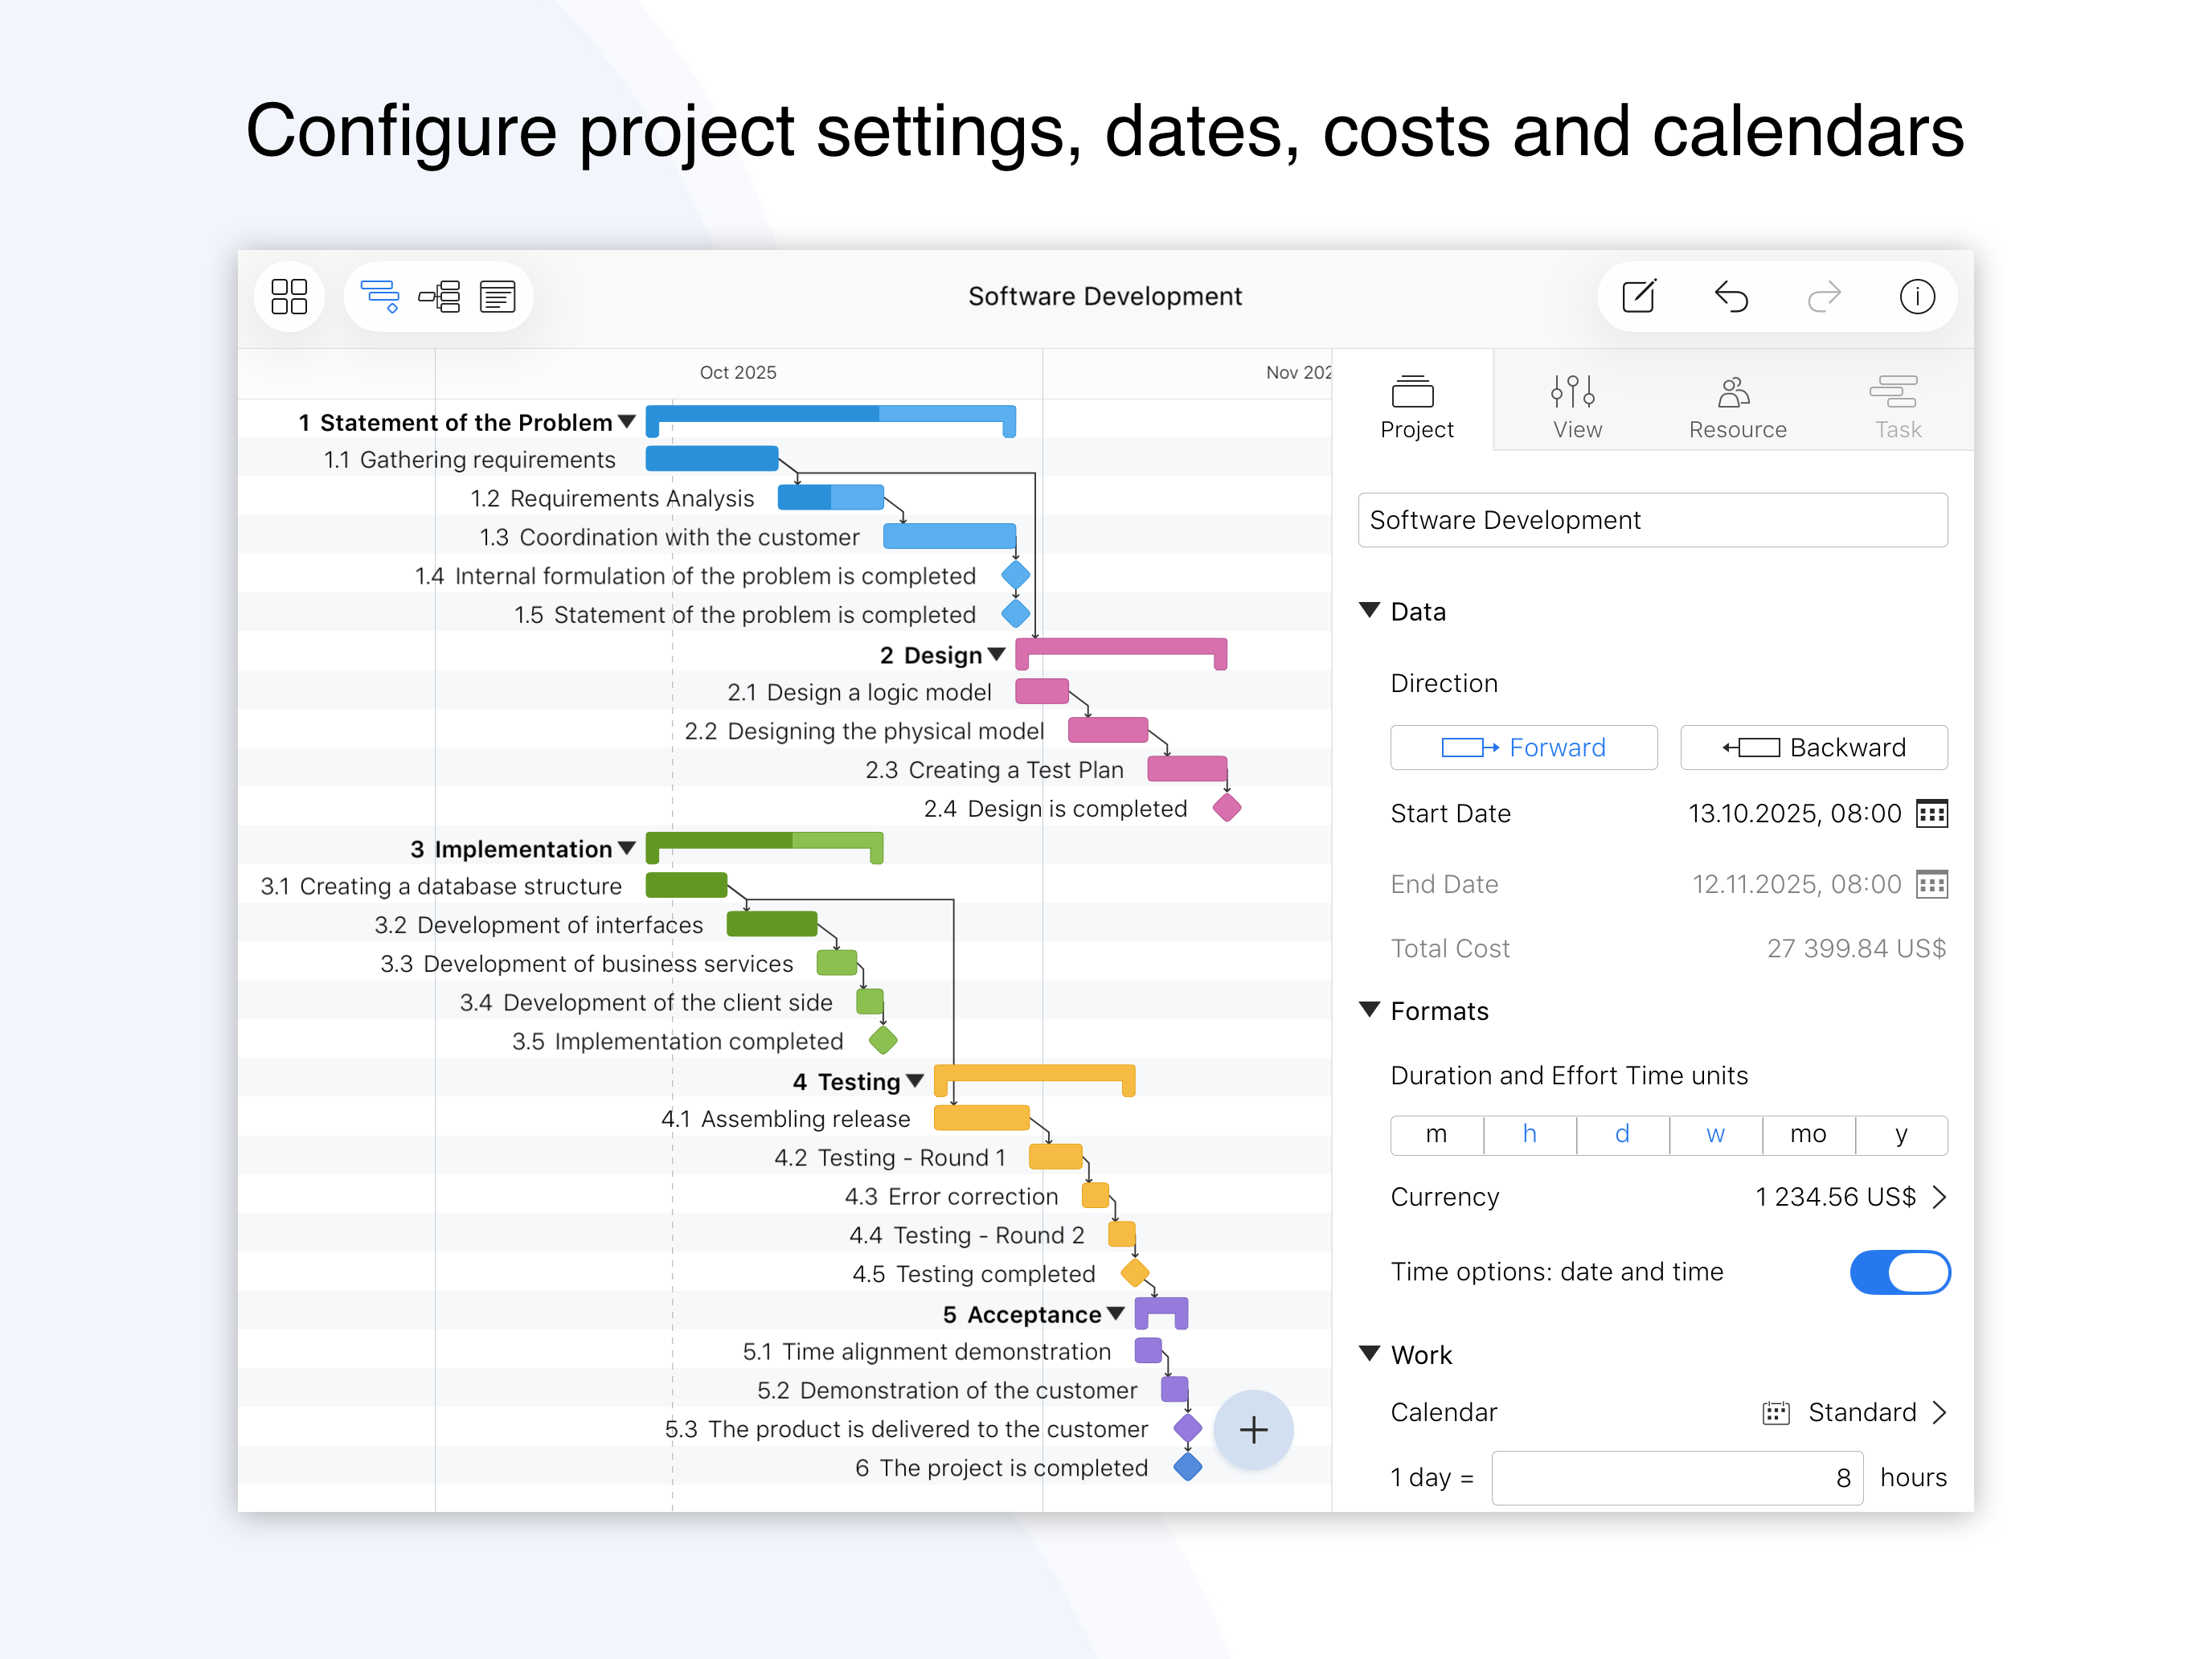The width and height of the screenshot is (2212, 1659).
Task: Switch to Gantt chart view icon
Action: point(380,296)
